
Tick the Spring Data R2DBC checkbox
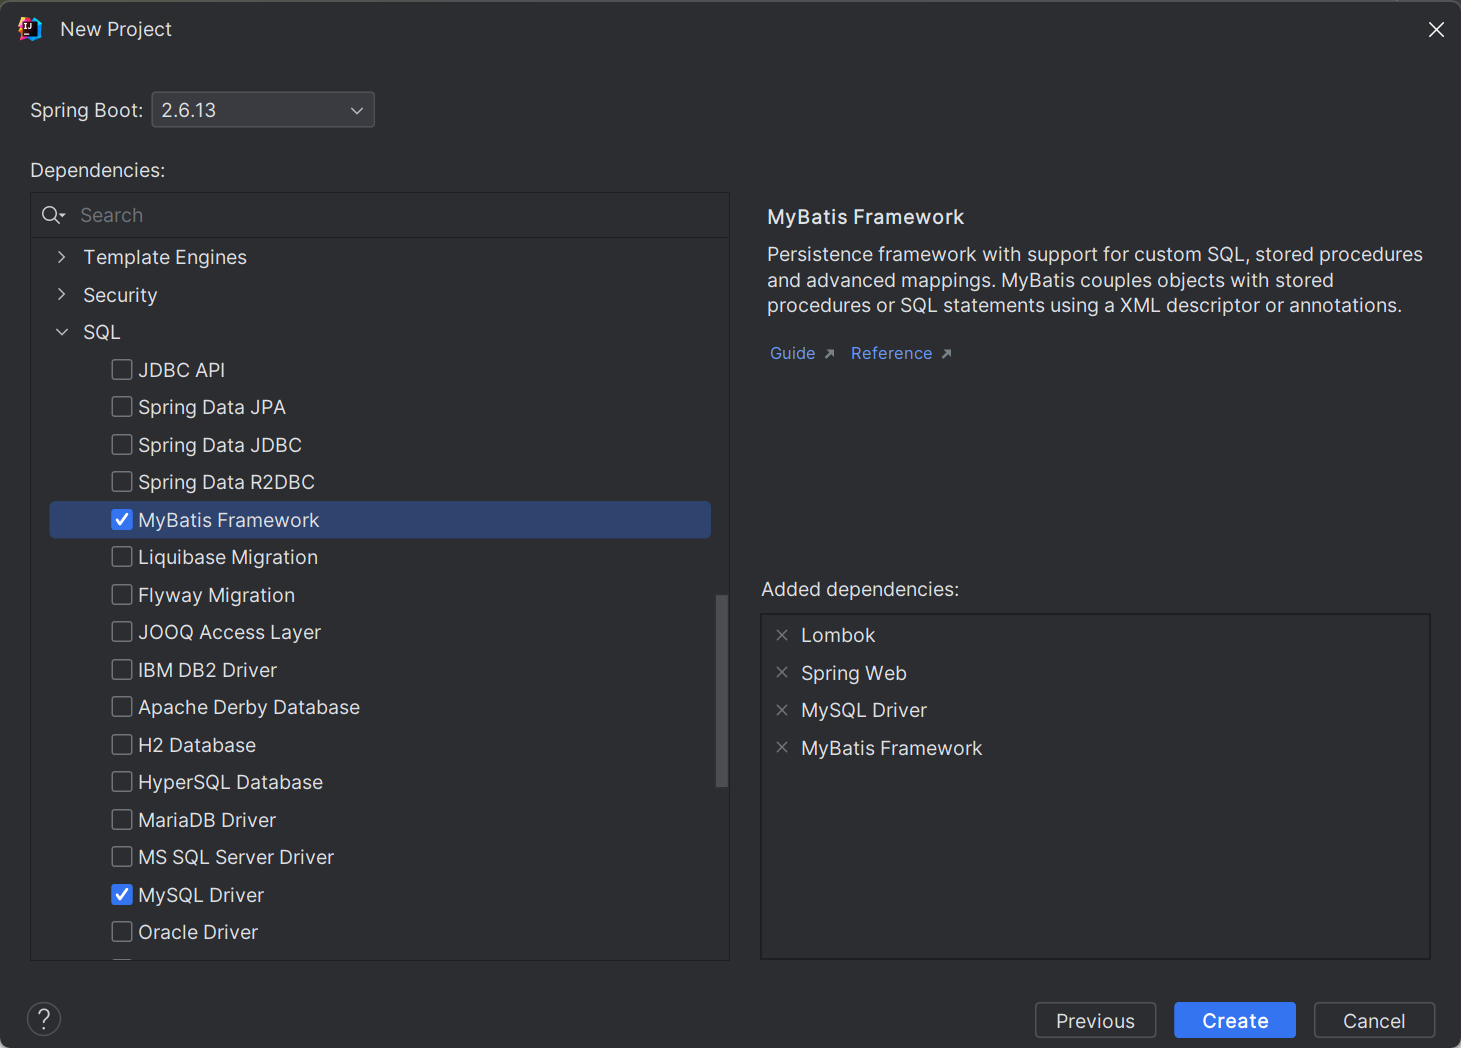pyautogui.click(x=122, y=482)
